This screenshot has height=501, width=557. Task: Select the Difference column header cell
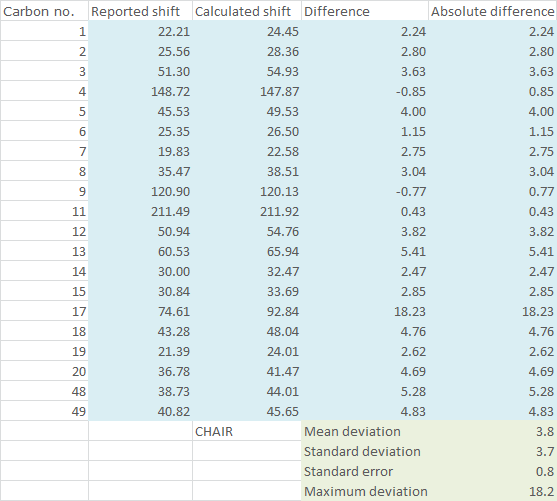point(365,11)
